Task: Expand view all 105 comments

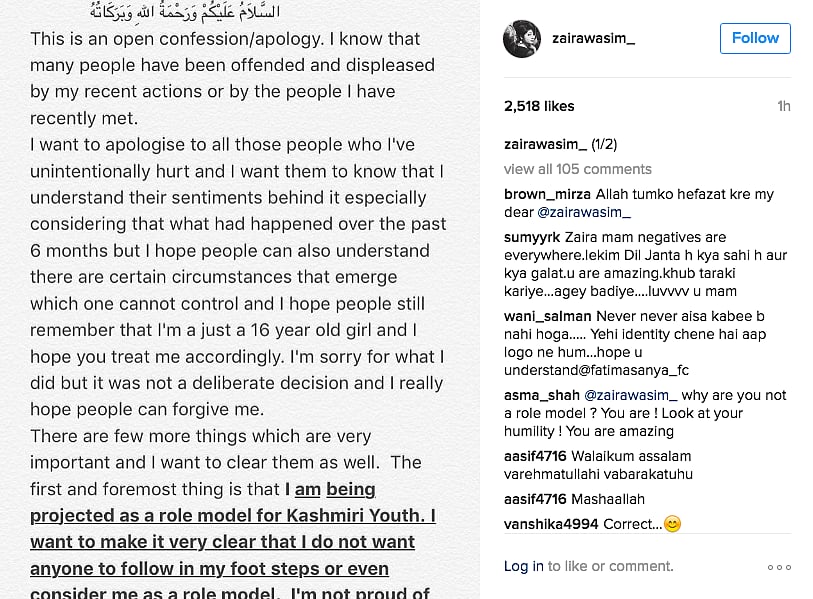Action: [577, 169]
